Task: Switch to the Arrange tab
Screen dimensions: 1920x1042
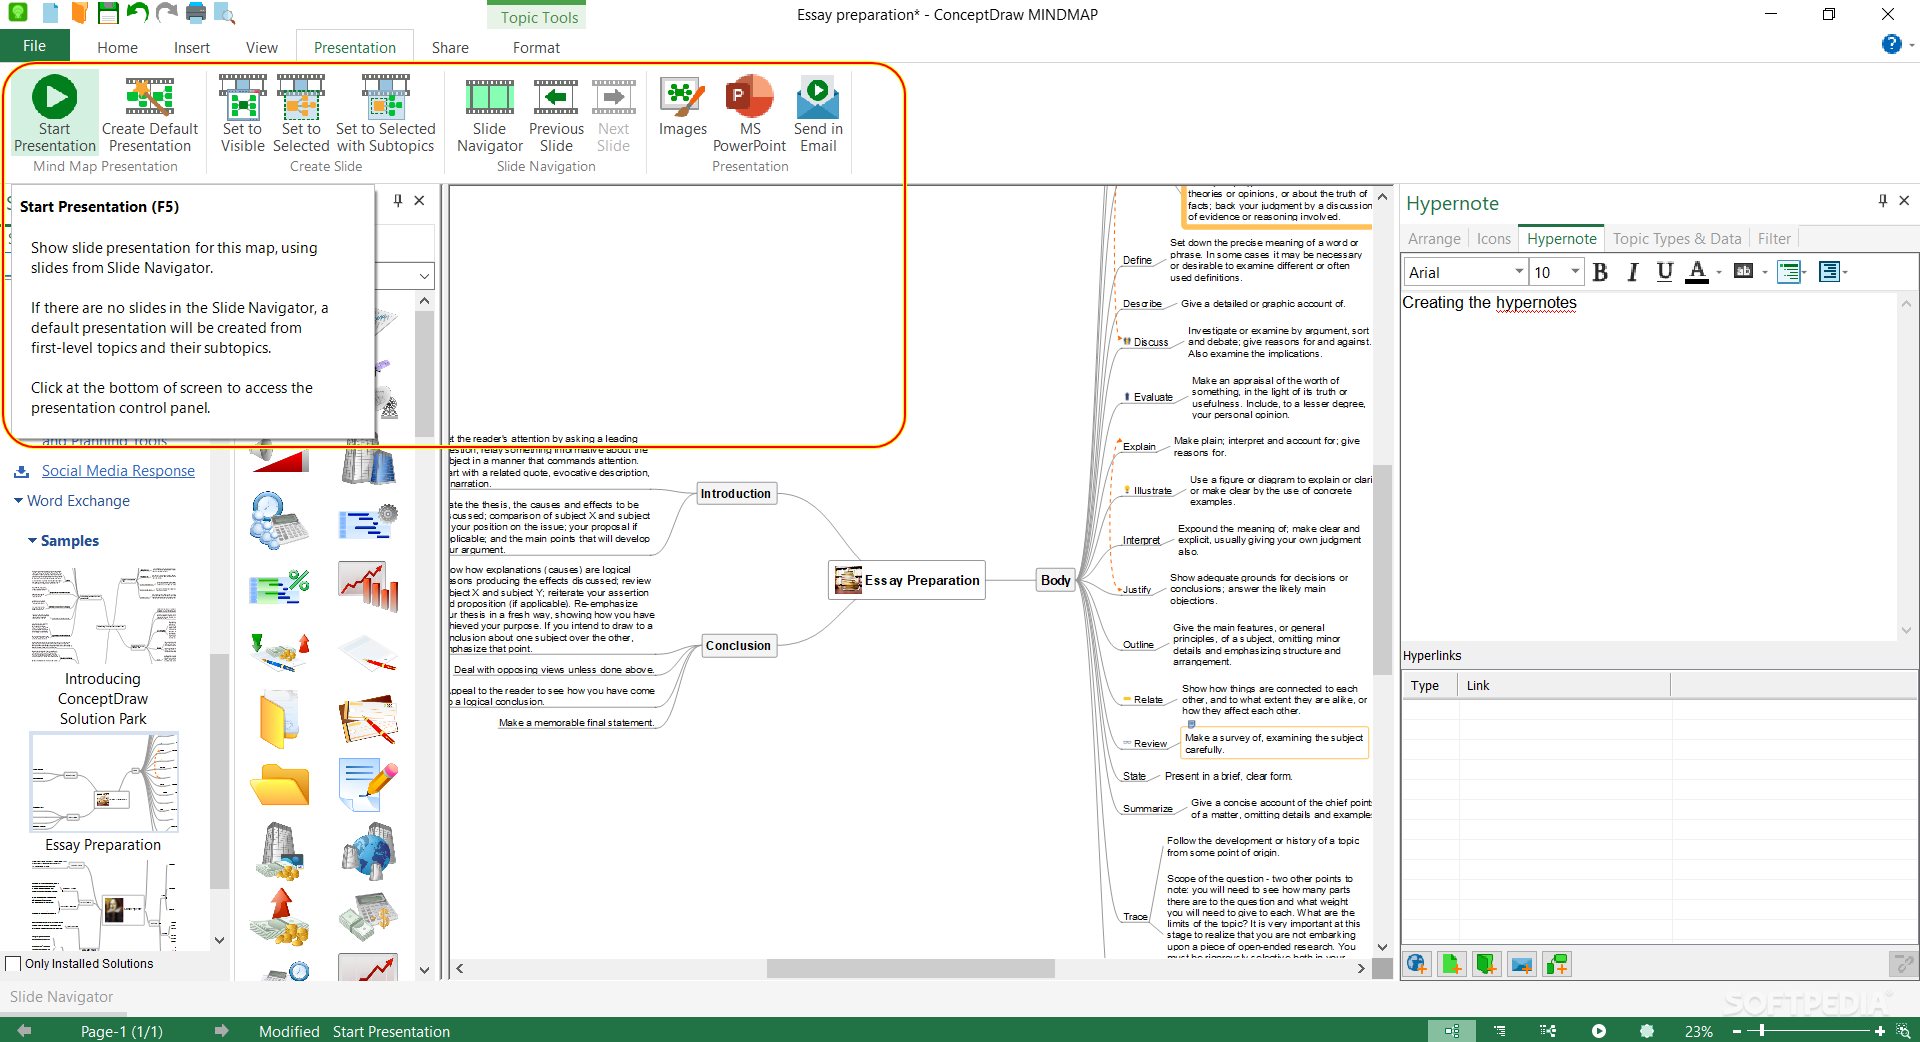Action: point(1434,238)
